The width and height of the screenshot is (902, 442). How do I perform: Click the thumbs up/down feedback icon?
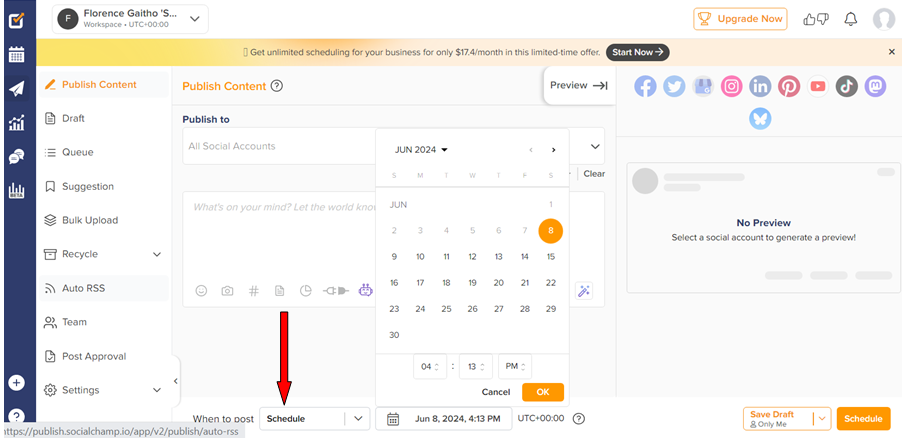coord(816,19)
